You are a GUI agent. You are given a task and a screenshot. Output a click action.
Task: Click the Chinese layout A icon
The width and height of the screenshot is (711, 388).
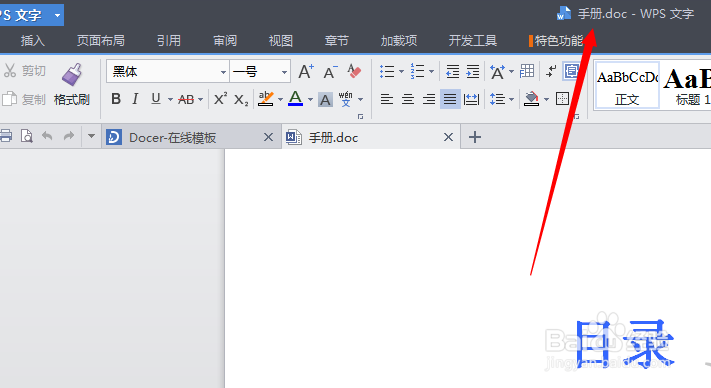(497, 72)
